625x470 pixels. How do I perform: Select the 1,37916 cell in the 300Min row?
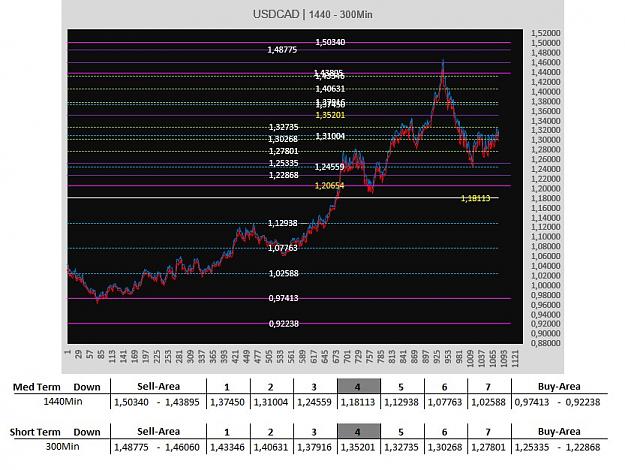pos(314,447)
